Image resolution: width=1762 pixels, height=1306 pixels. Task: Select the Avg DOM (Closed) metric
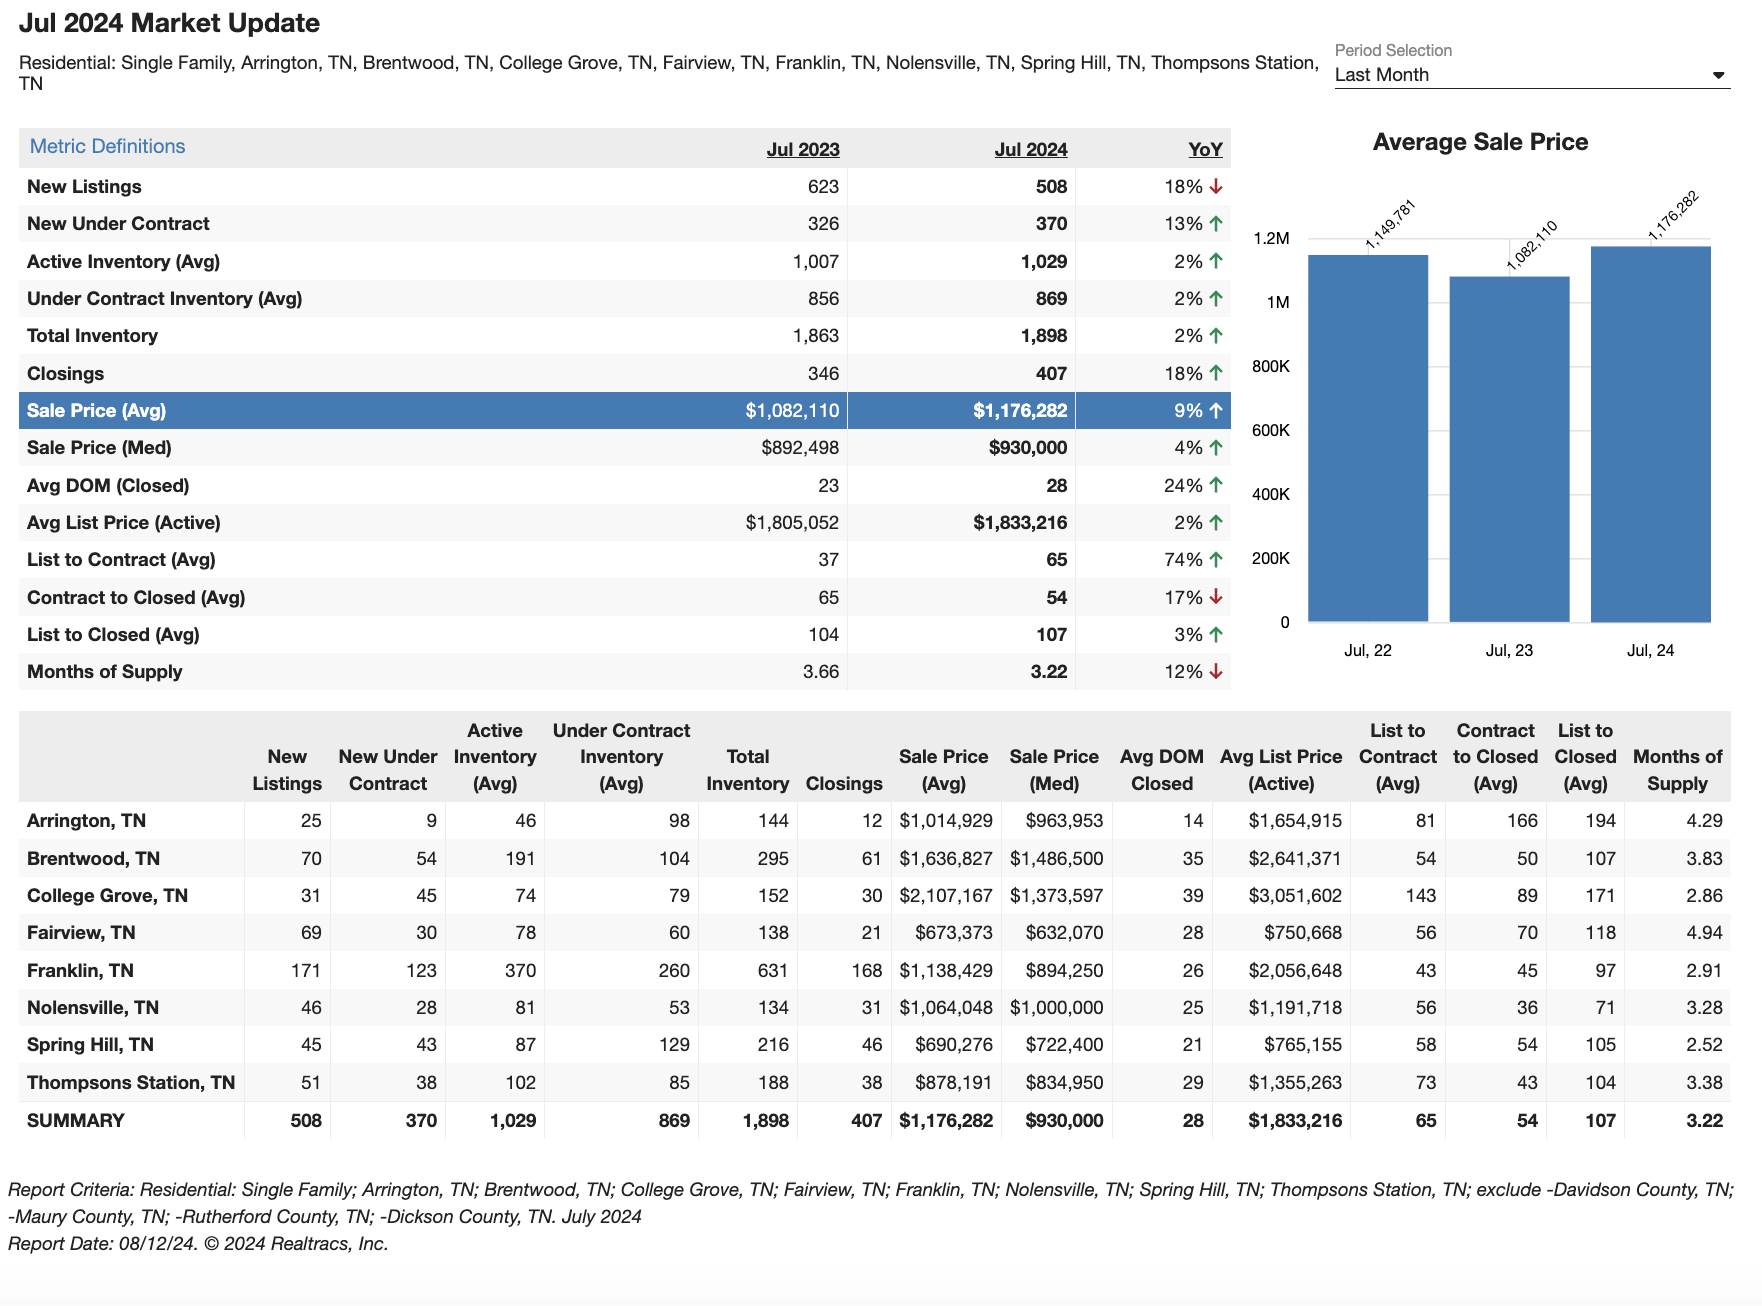[625, 485]
